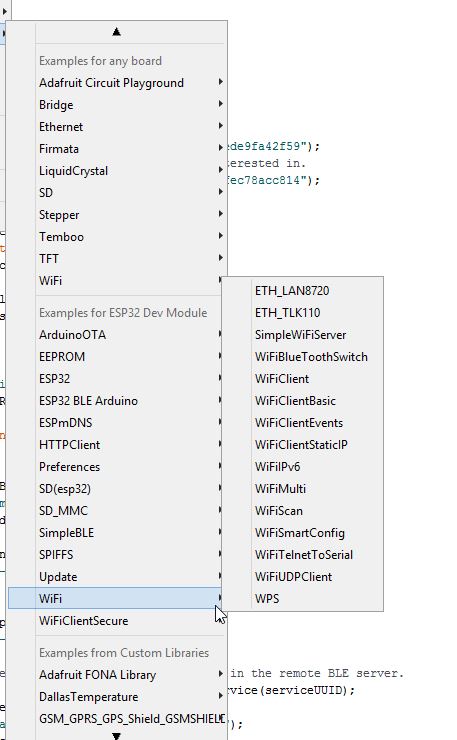Select the SimpleWiFiServer example
Screen dimensions: 457x740
(302, 335)
